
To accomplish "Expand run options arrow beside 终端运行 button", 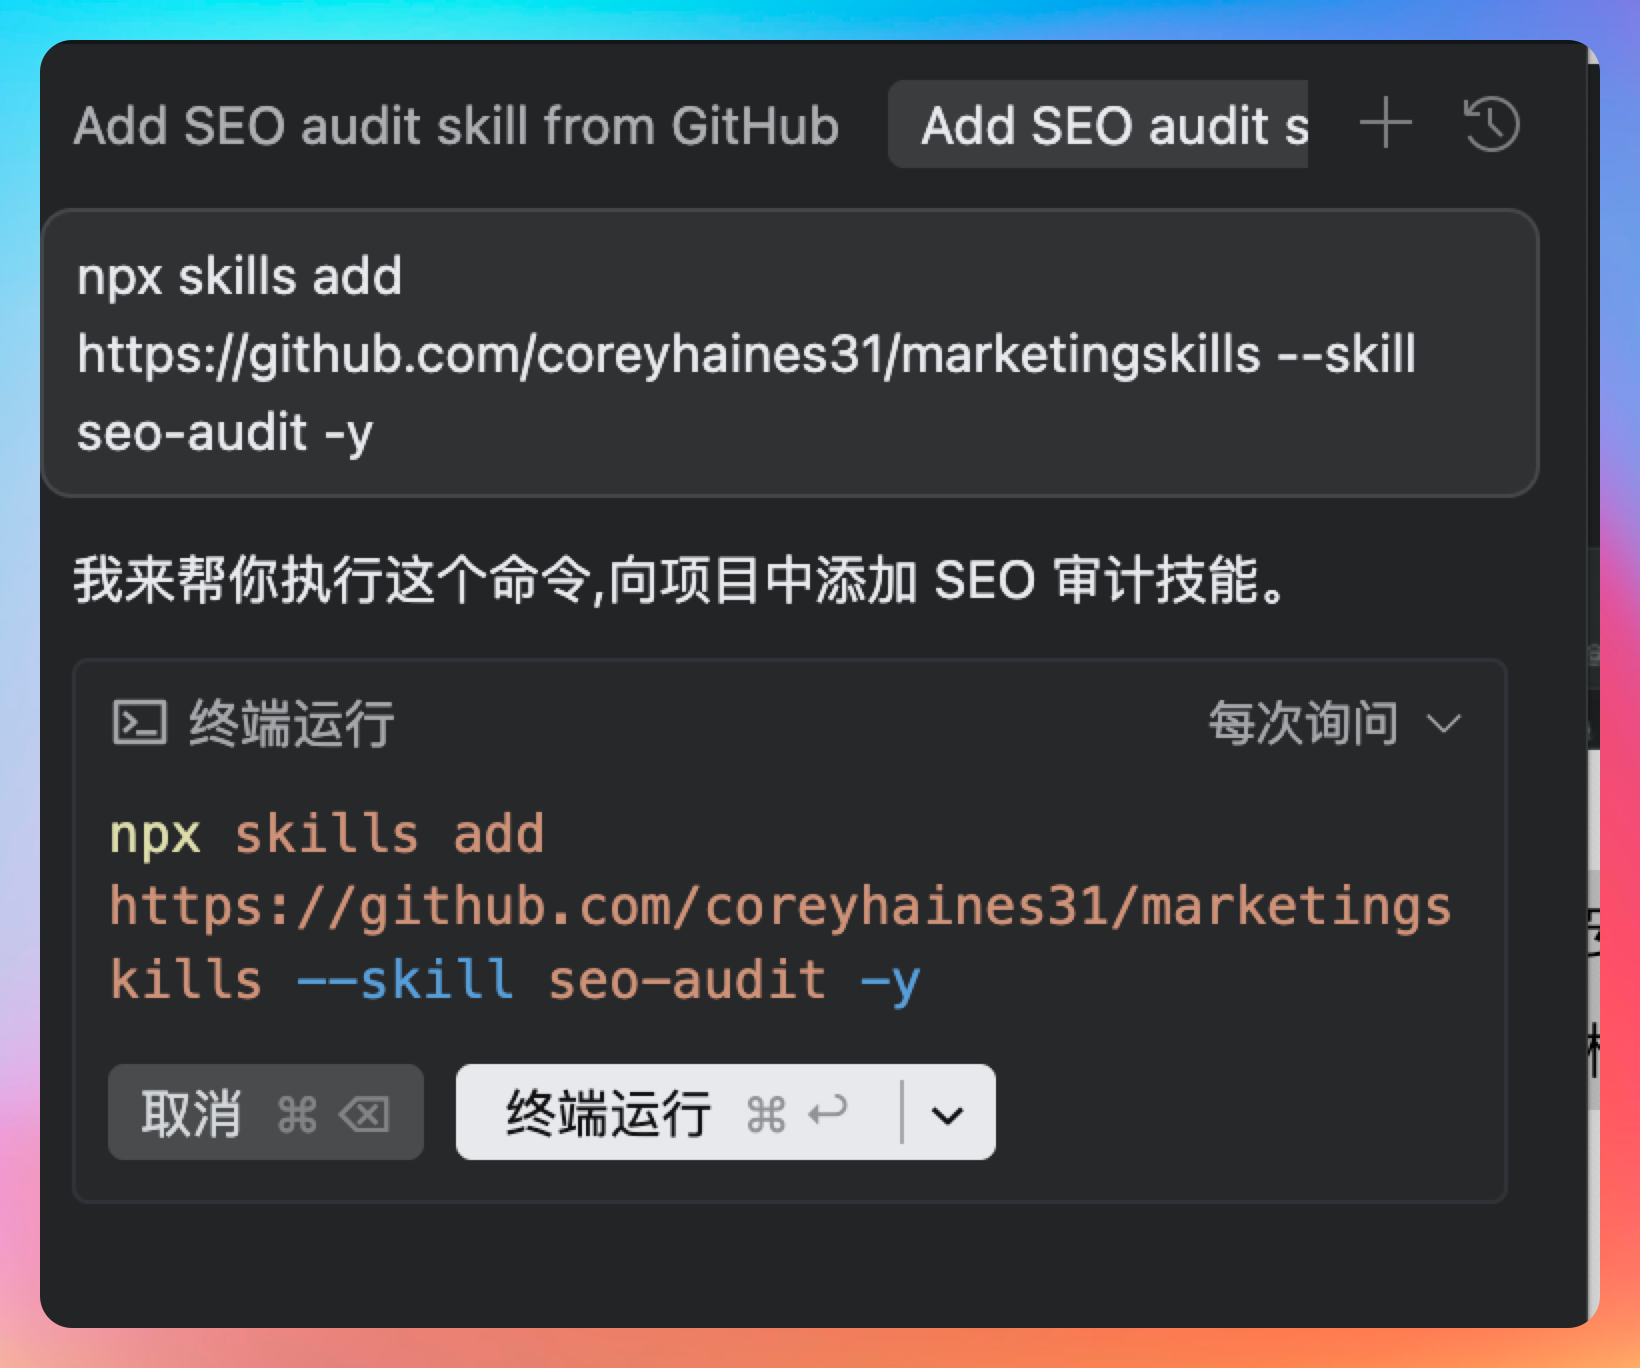I will (947, 1113).
